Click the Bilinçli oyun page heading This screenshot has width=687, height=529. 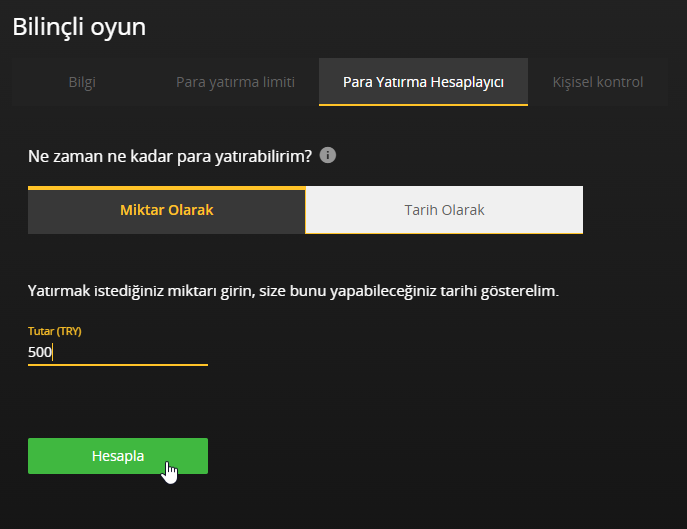(79, 27)
